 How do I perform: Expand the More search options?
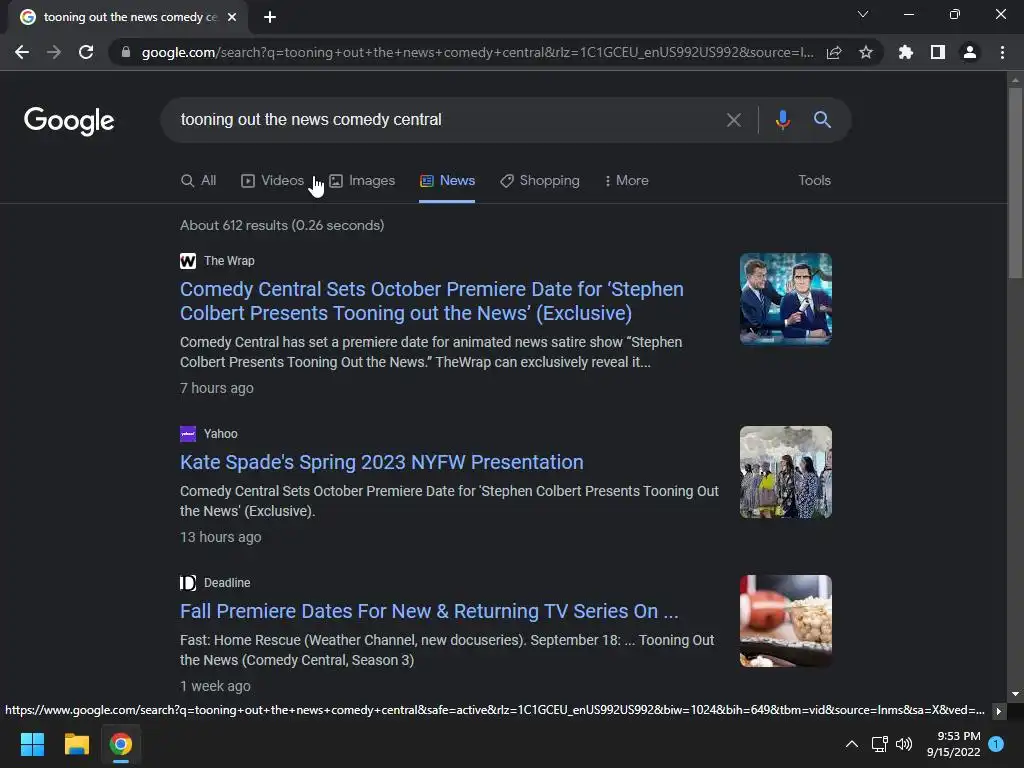626,181
